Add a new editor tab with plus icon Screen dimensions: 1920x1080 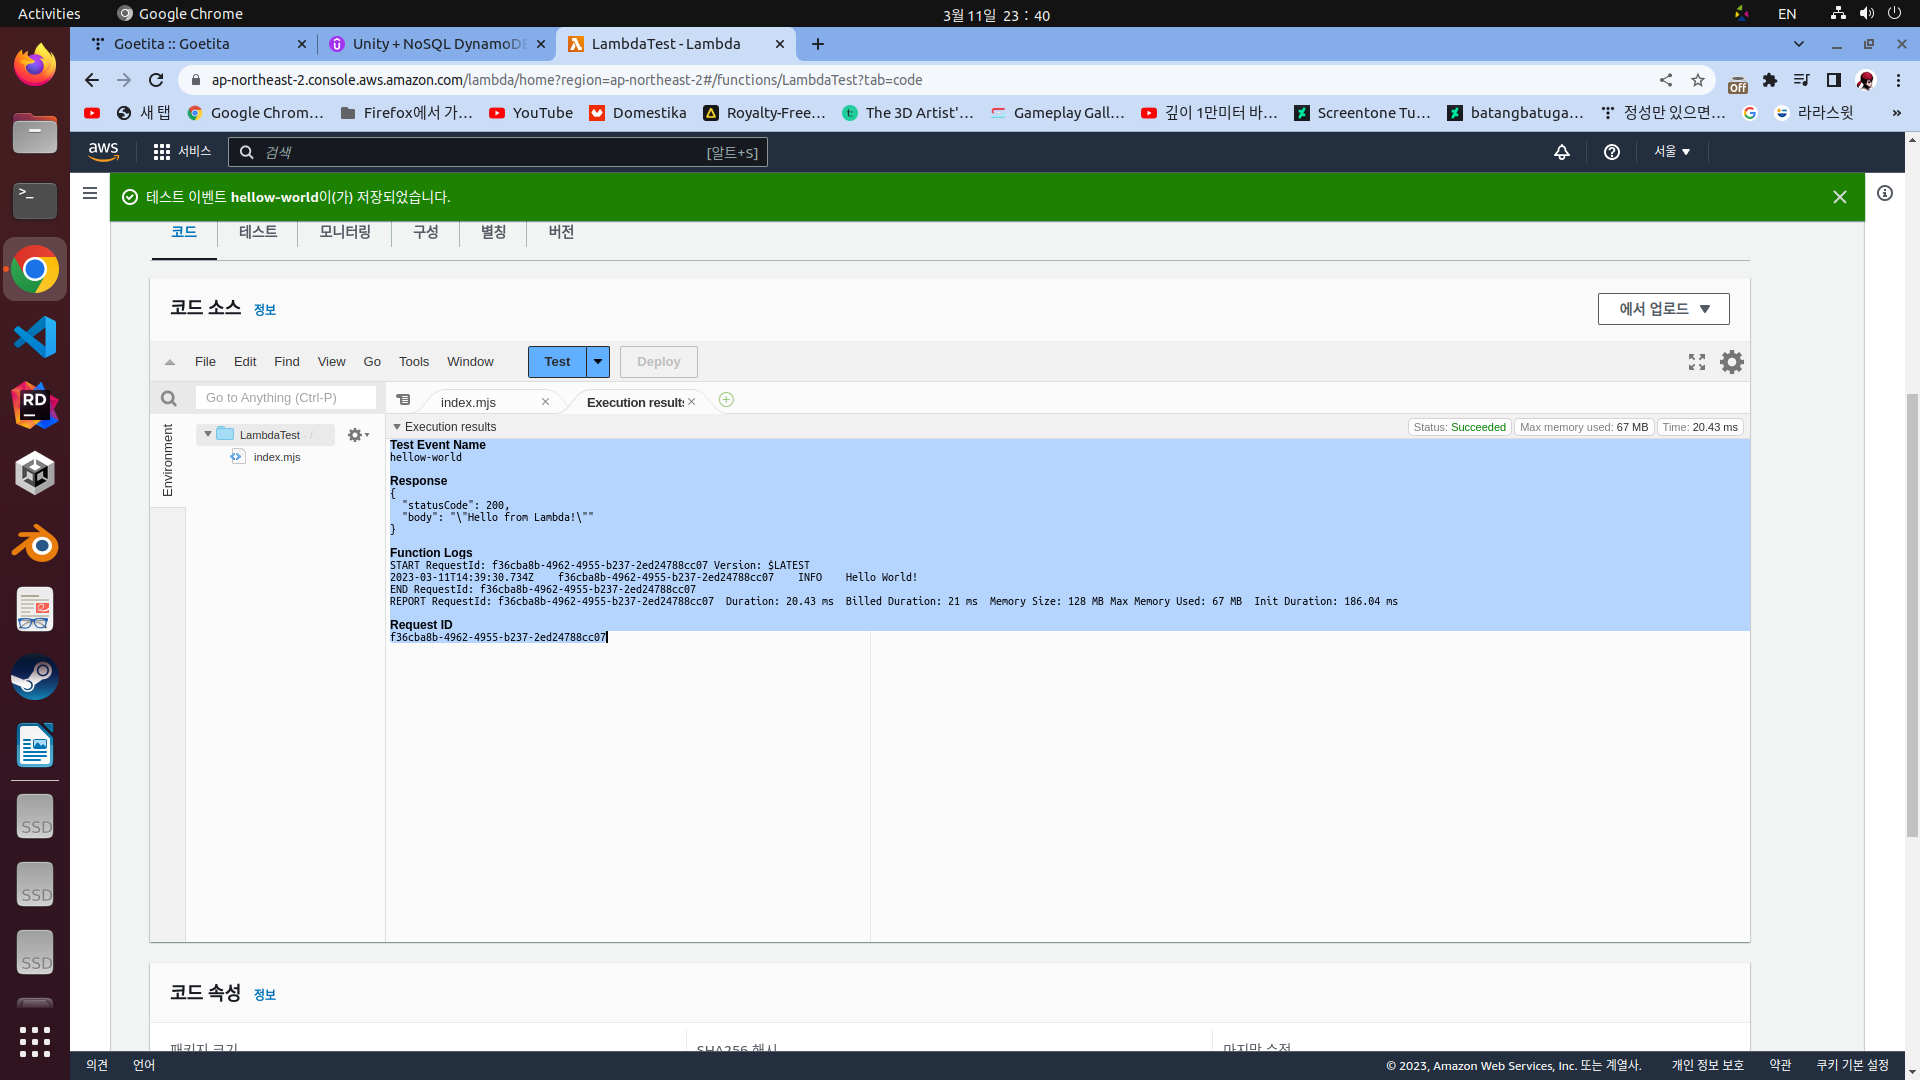726,400
